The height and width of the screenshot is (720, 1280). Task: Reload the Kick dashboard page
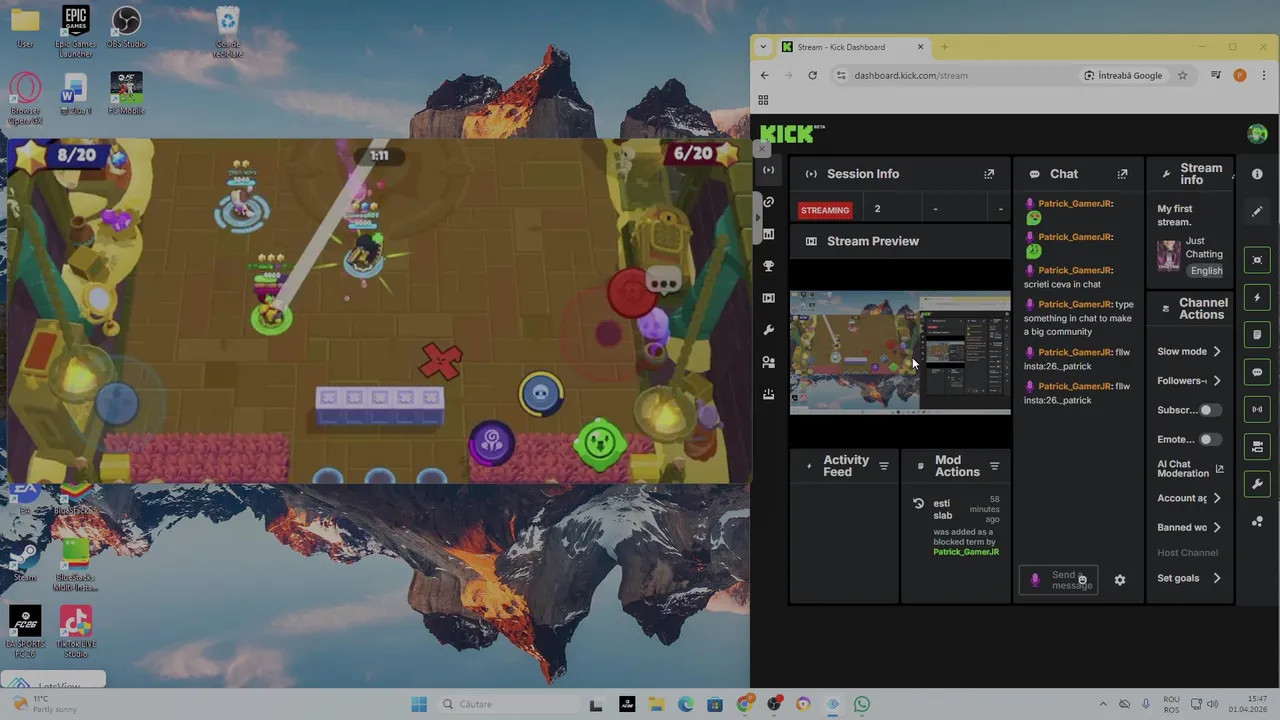pos(812,75)
